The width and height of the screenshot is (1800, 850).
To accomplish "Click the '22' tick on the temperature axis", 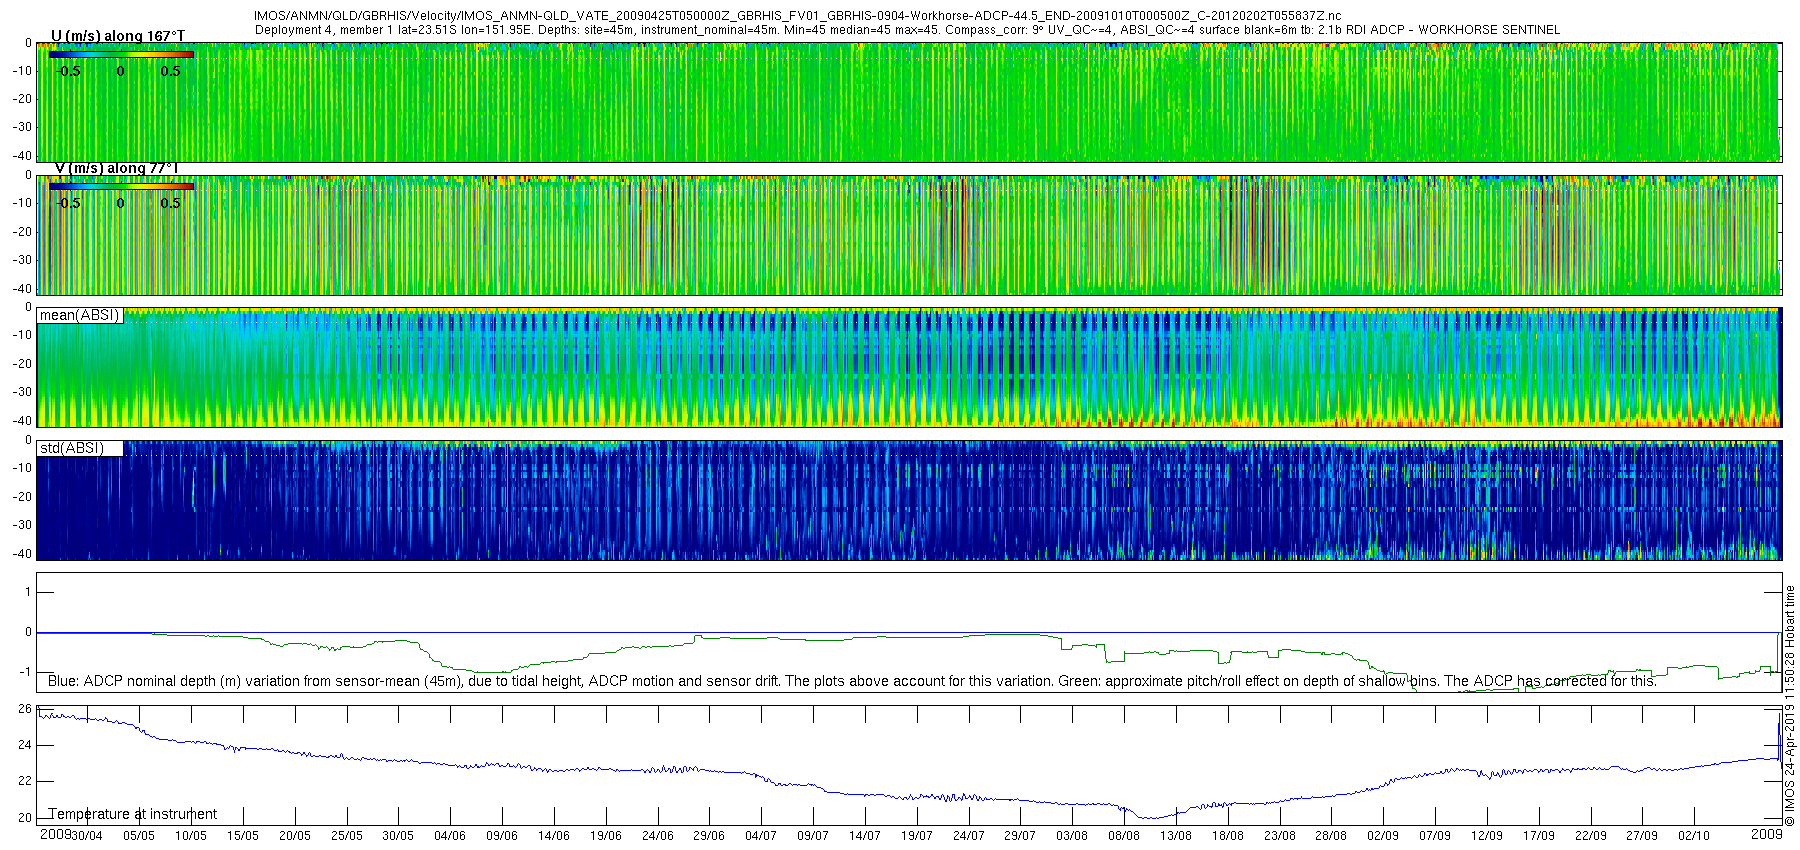I will click(x=25, y=781).
